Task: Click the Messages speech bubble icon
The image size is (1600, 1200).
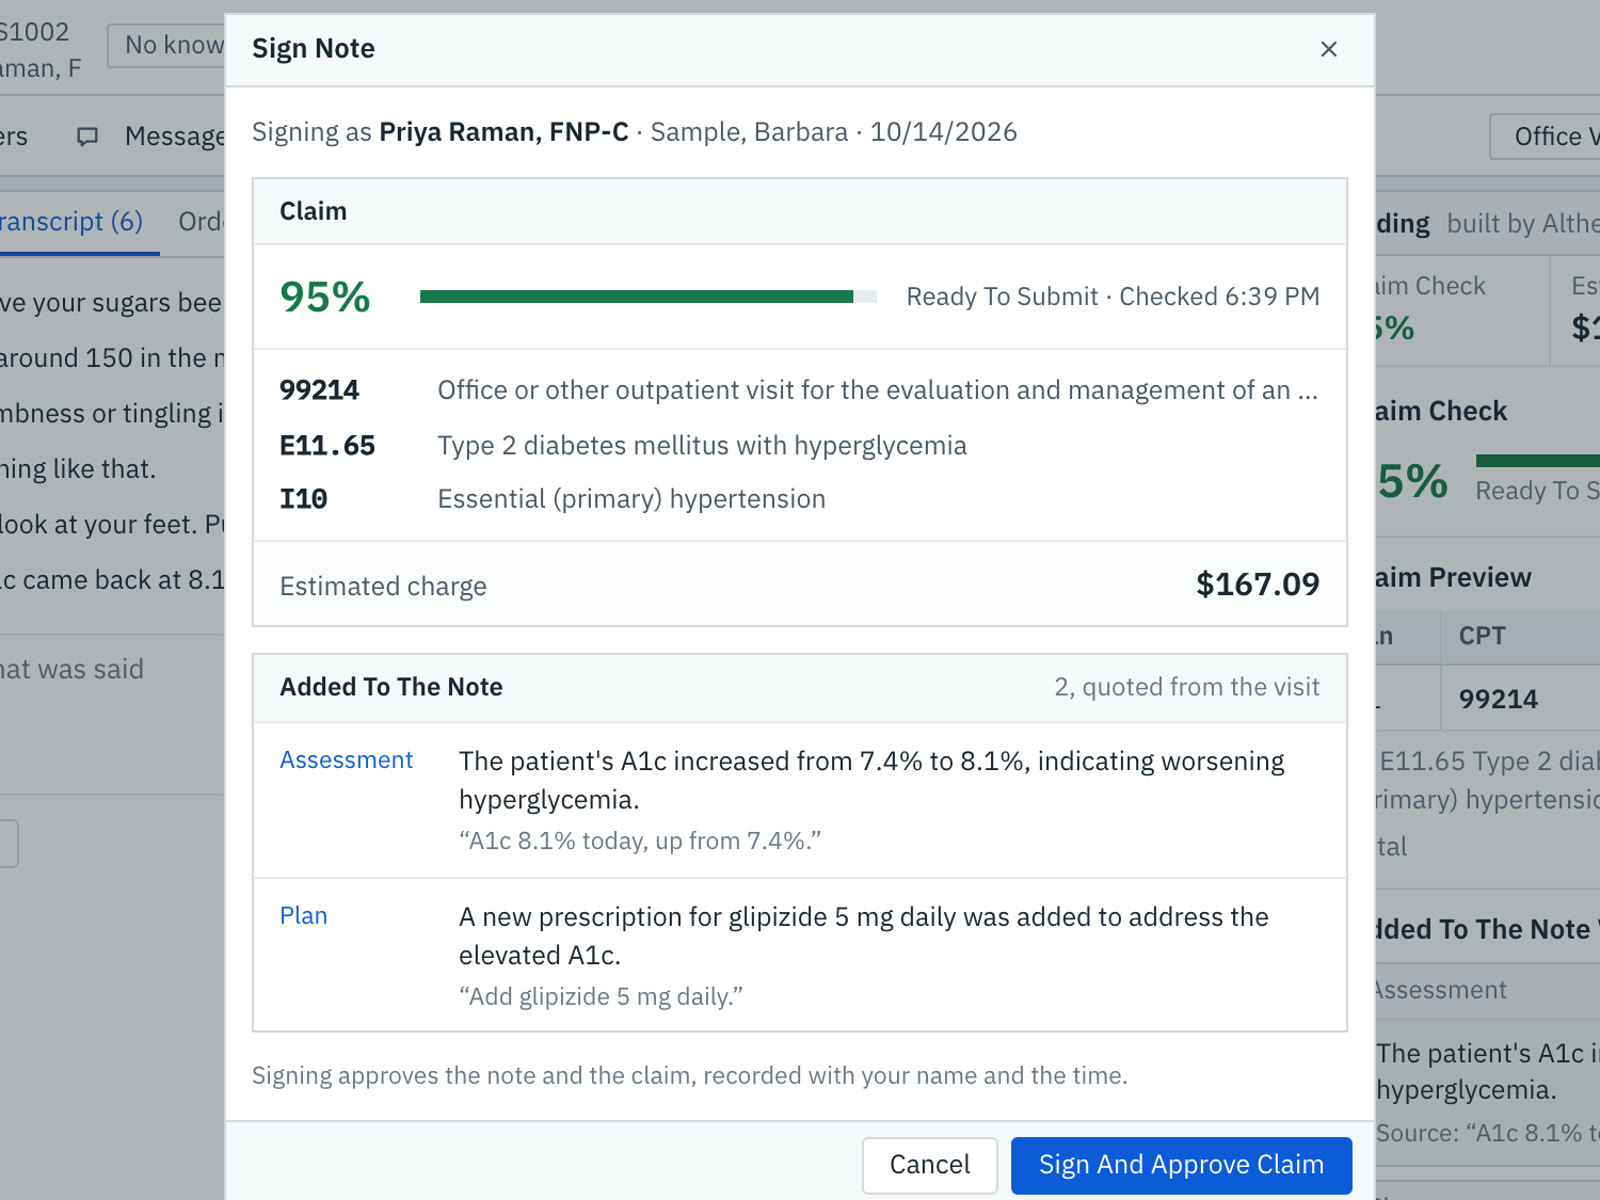Action: pos(88,137)
